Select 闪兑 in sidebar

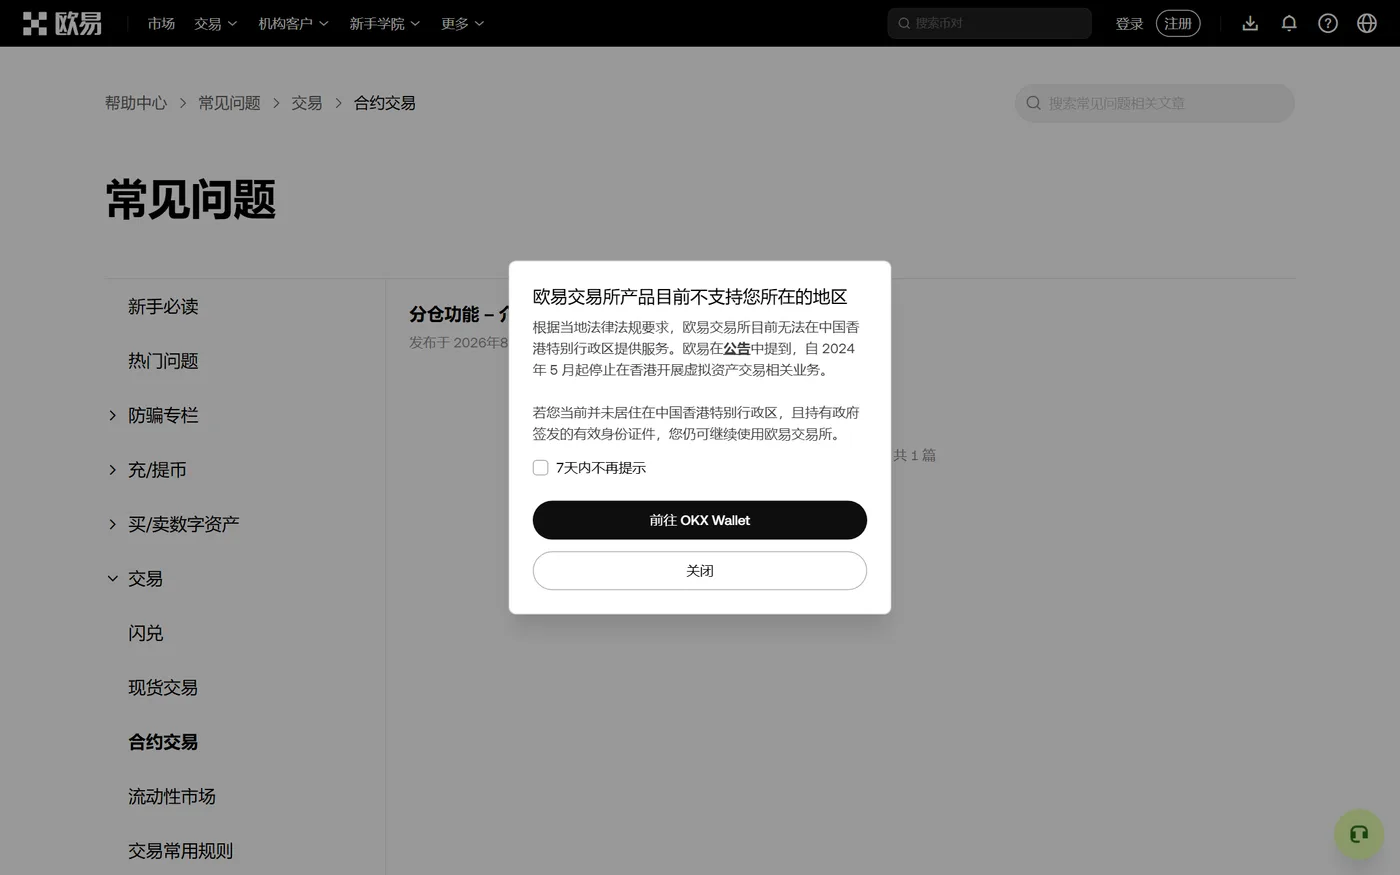click(145, 633)
